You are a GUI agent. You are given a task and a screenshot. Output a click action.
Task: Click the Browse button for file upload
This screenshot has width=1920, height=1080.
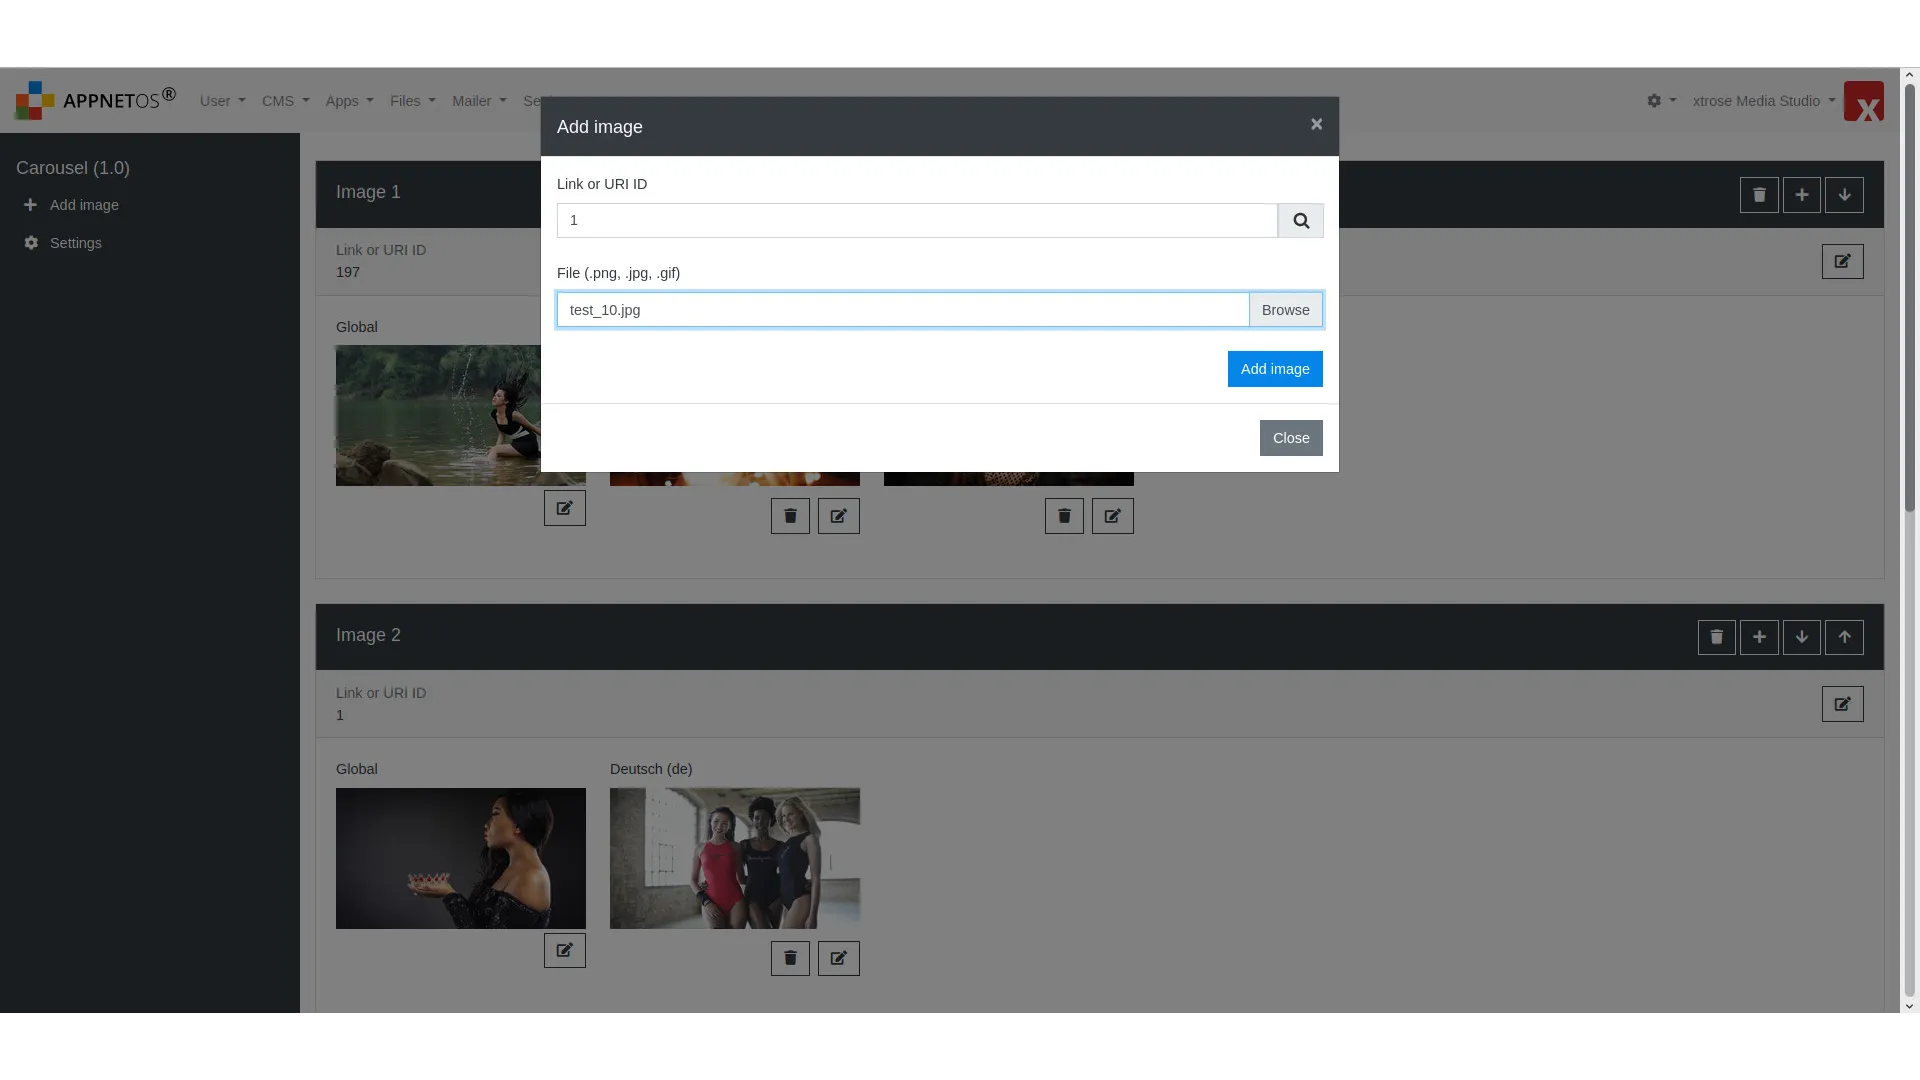tap(1286, 310)
